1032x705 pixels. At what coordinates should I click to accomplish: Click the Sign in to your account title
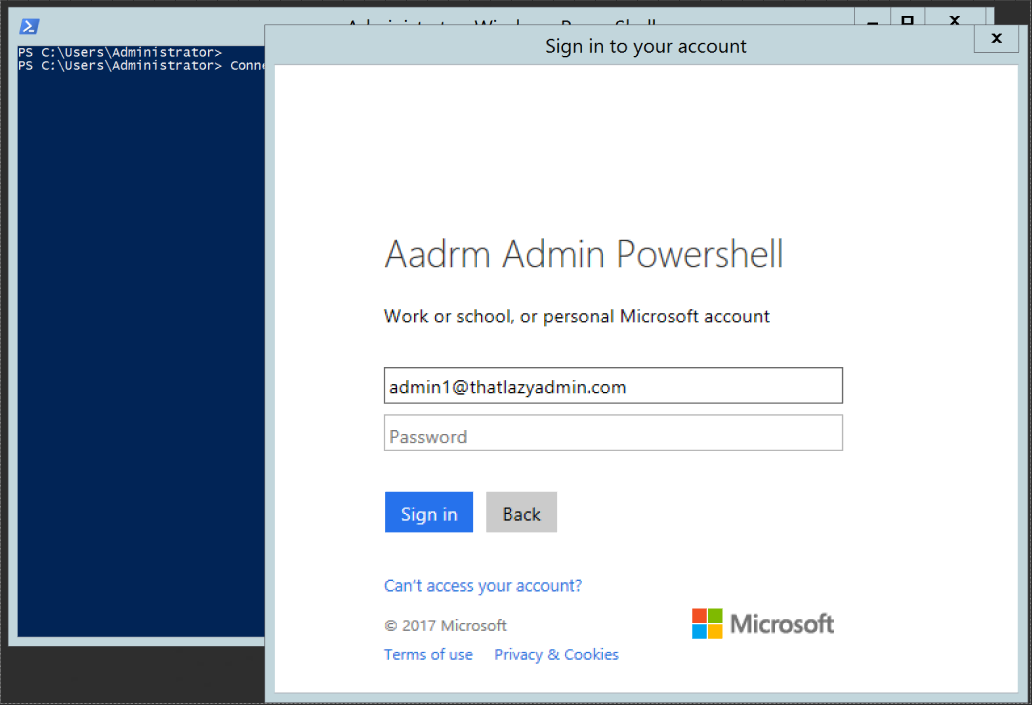(x=646, y=46)
